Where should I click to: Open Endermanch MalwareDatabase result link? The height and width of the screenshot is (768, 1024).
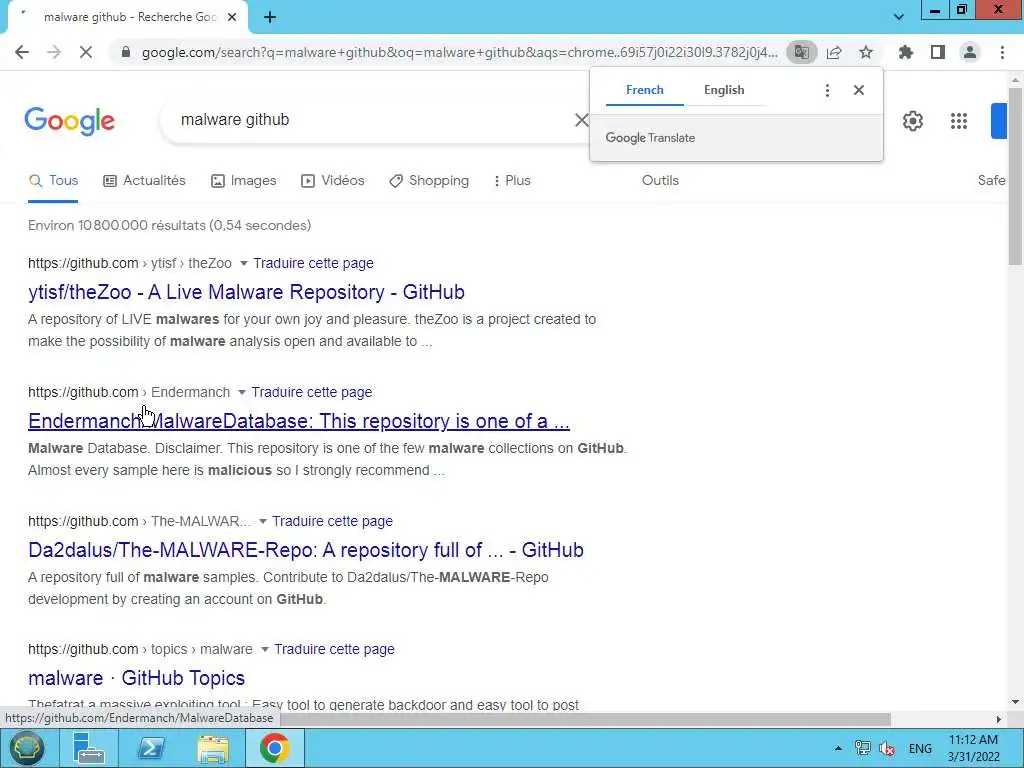[x=298, y=421]
